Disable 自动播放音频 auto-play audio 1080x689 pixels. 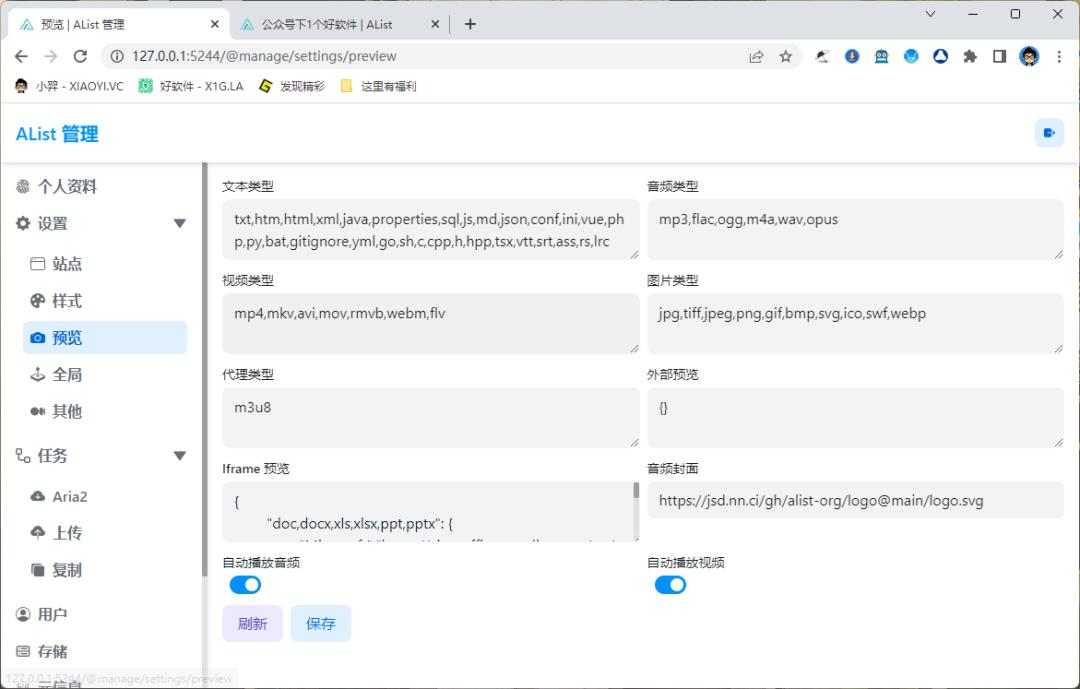click(245, 584)
